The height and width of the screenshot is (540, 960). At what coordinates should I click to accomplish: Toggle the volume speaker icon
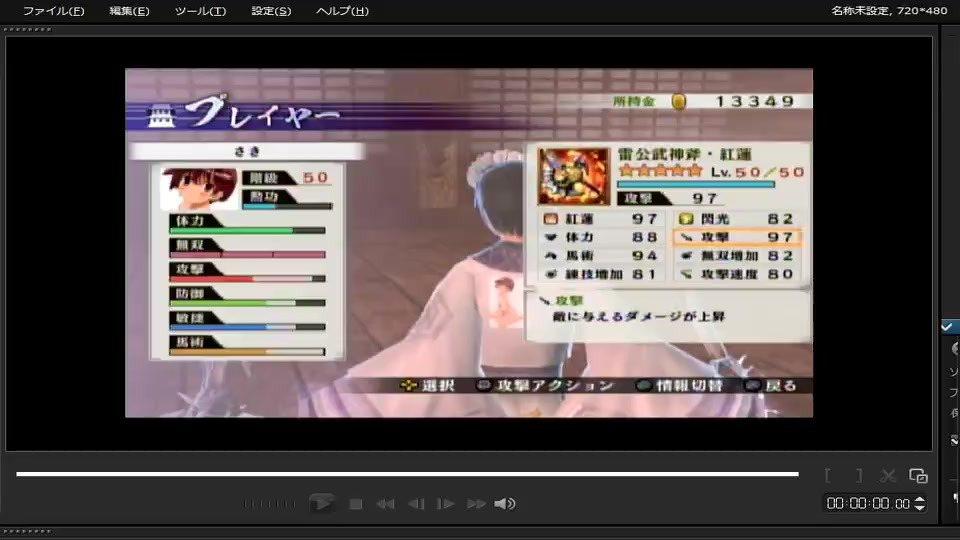coord(505,504)
